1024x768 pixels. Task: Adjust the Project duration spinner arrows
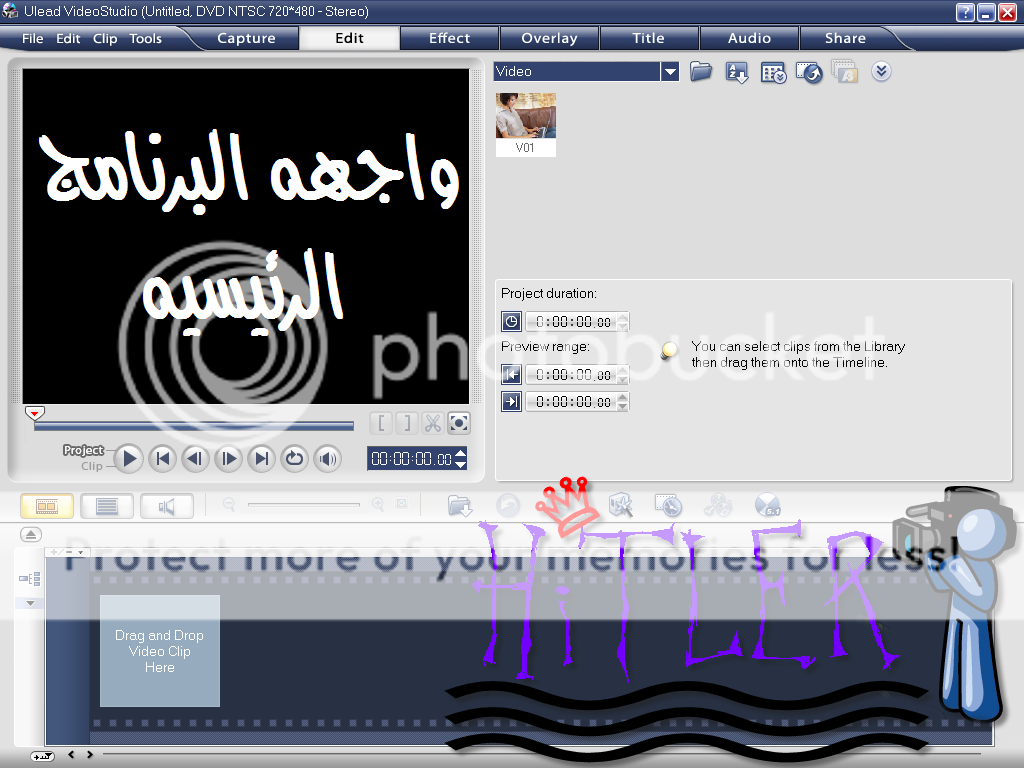coord(623,321)
